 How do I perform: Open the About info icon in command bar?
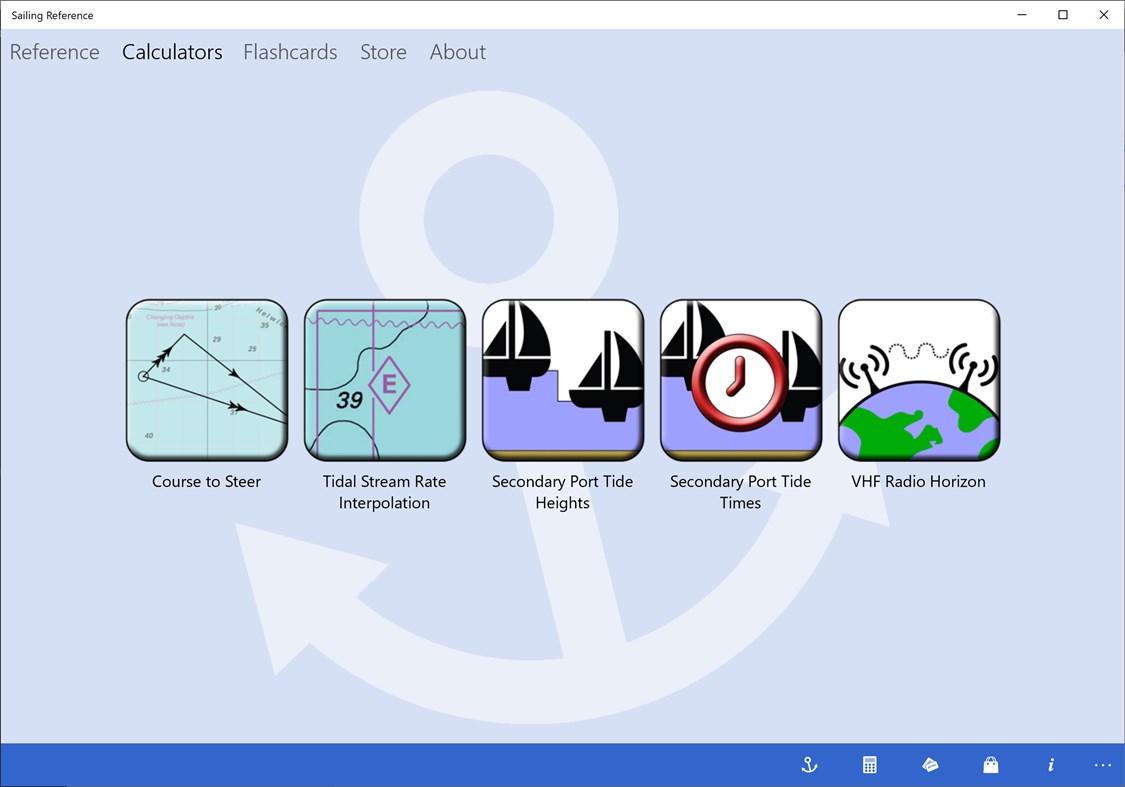click(1050, 764)
